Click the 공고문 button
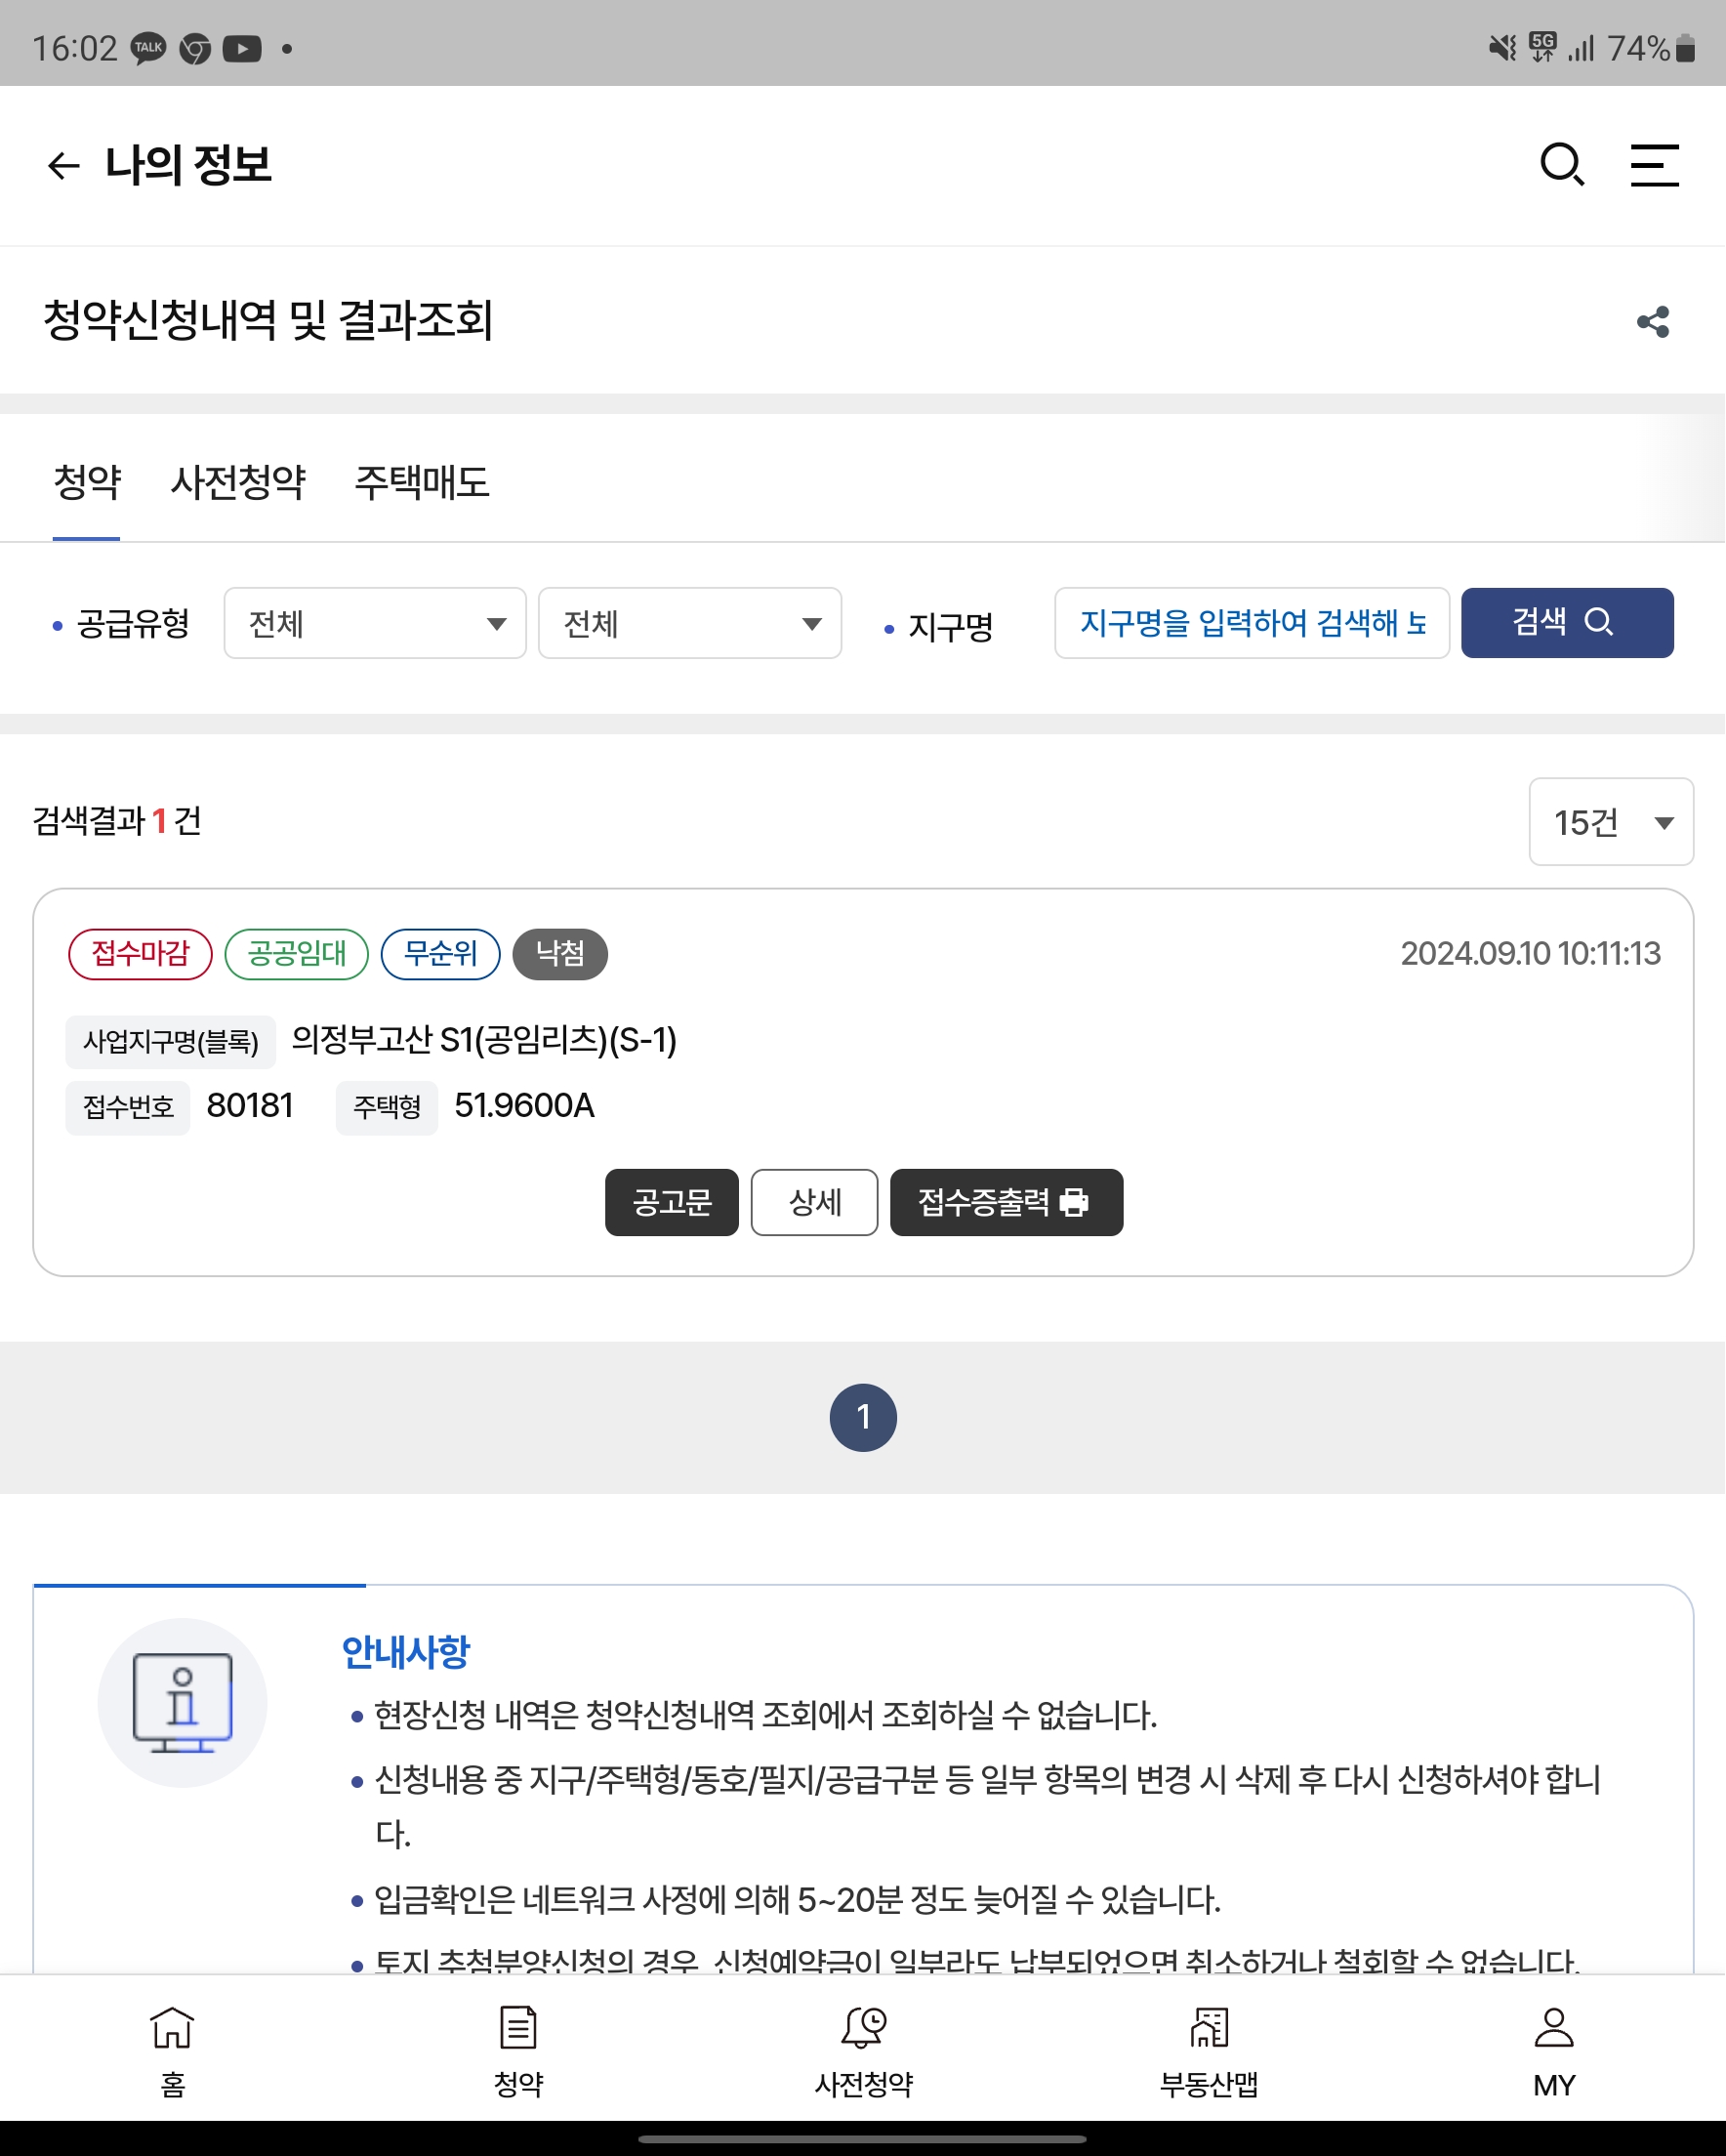The height and width of the screenshot is (2156, 1726). [x=671, y=1202]
